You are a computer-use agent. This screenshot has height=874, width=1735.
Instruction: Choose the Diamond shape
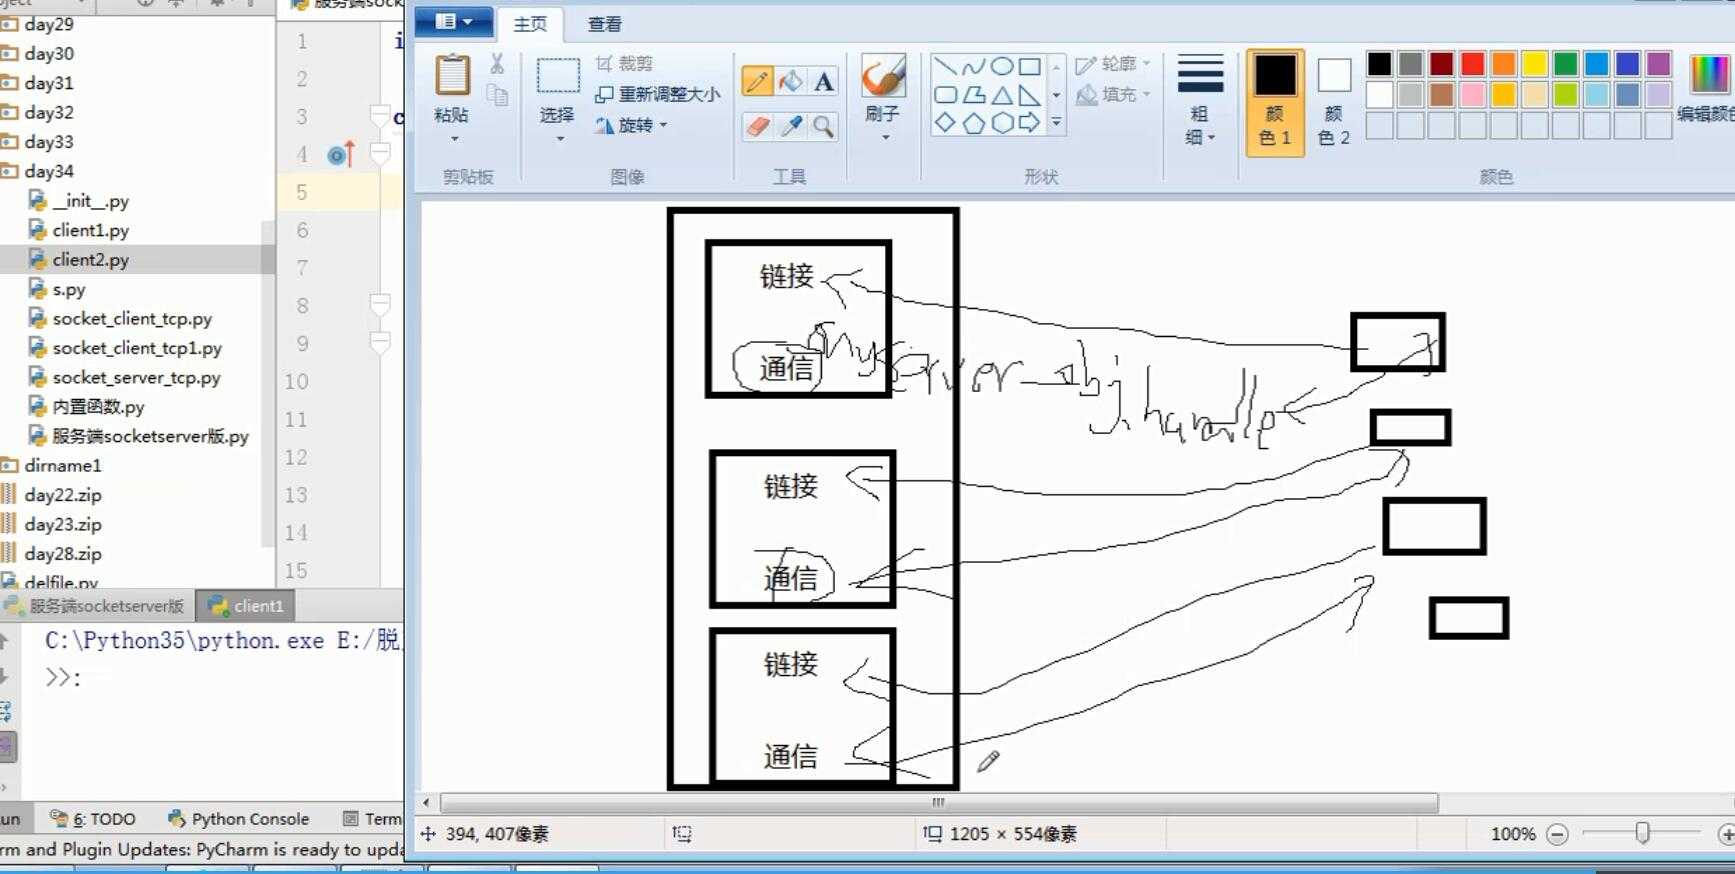point(944,123)
